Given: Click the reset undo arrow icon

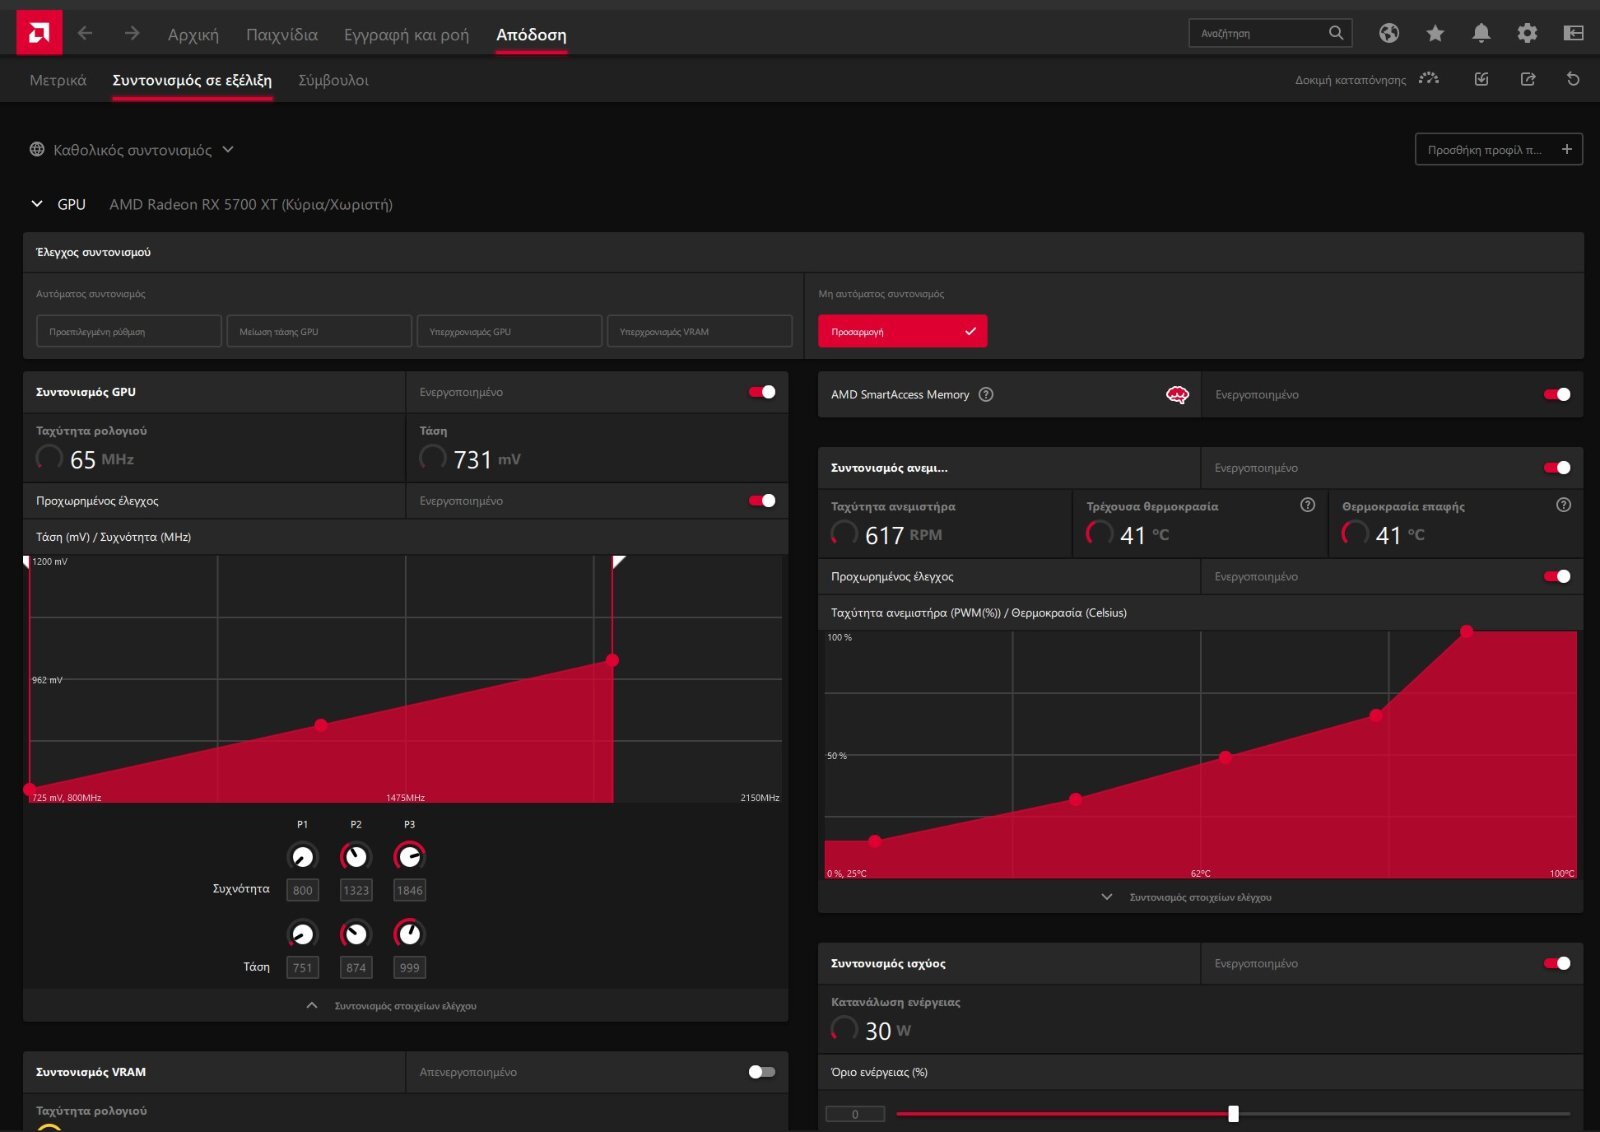Looking at the screenshot, I should (x=1573, y=79).
